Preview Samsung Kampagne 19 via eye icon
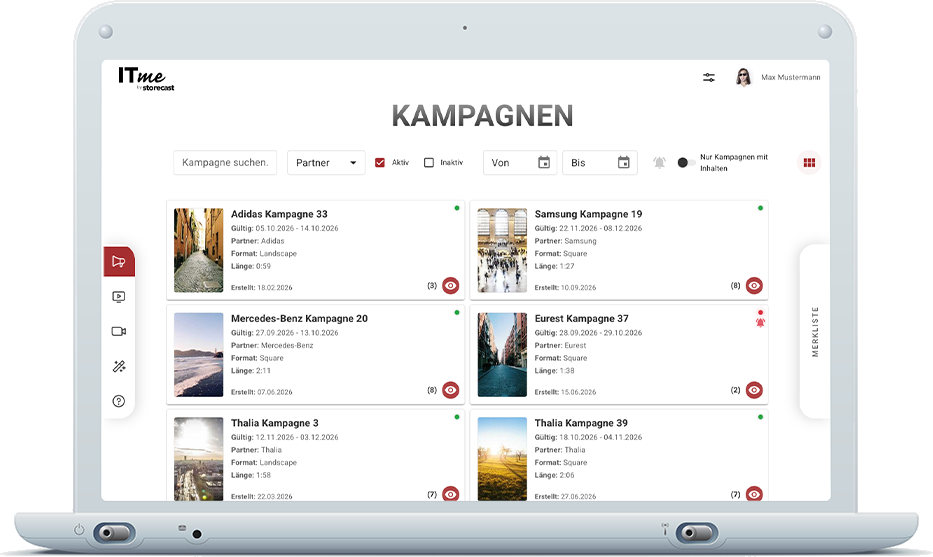933x557 pixels. (754, 286)
